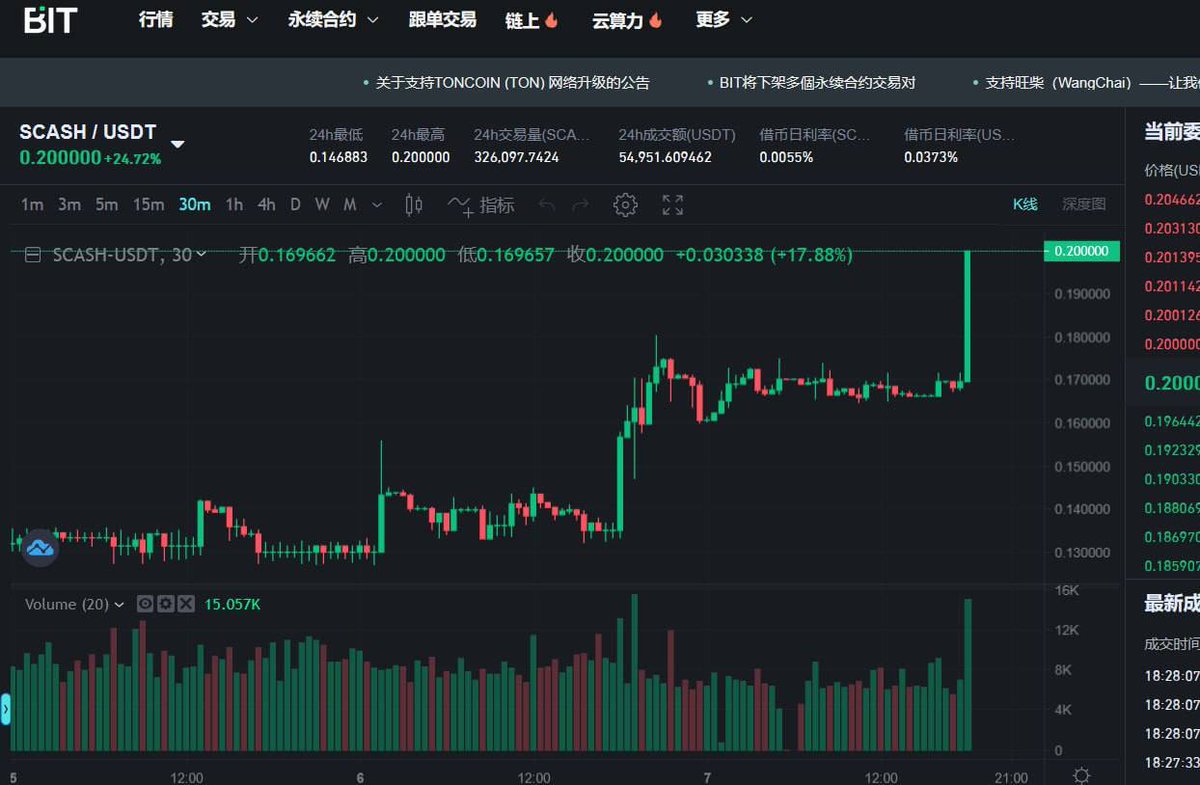Click the last tall green volume bar

click(x=968, y=674)
